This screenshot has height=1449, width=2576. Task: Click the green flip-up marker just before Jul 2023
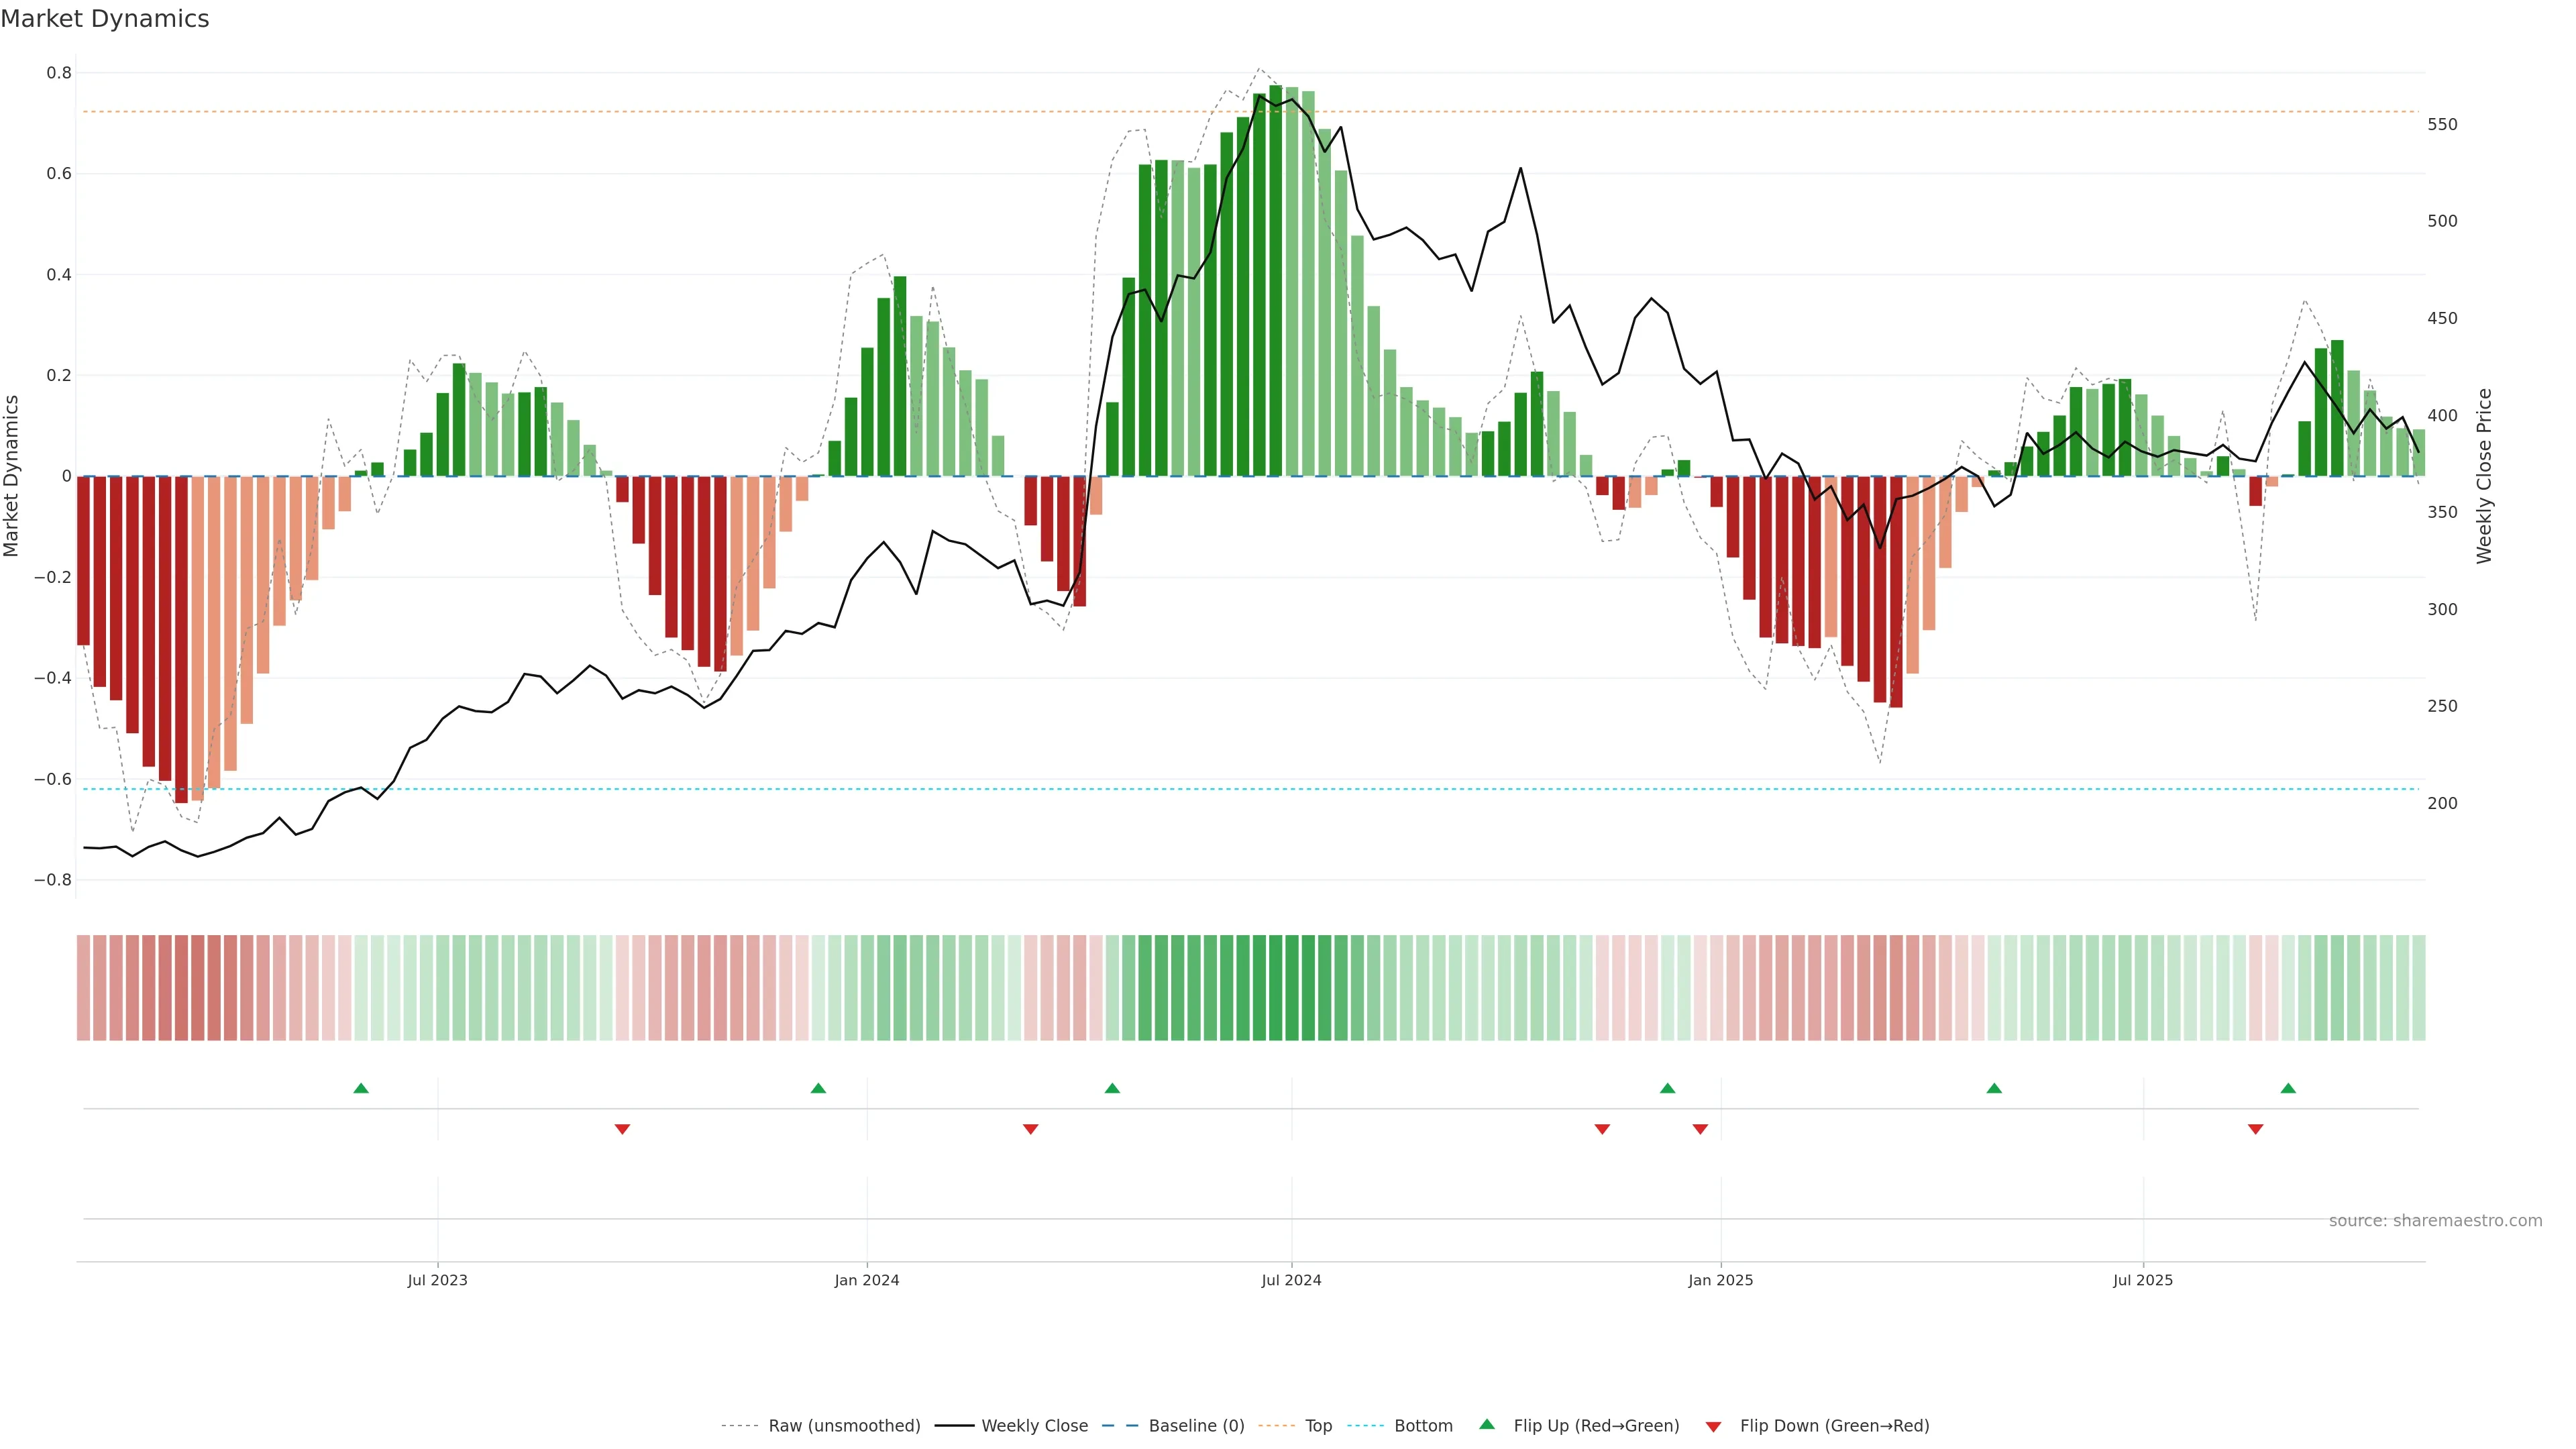coord(361,1088)
